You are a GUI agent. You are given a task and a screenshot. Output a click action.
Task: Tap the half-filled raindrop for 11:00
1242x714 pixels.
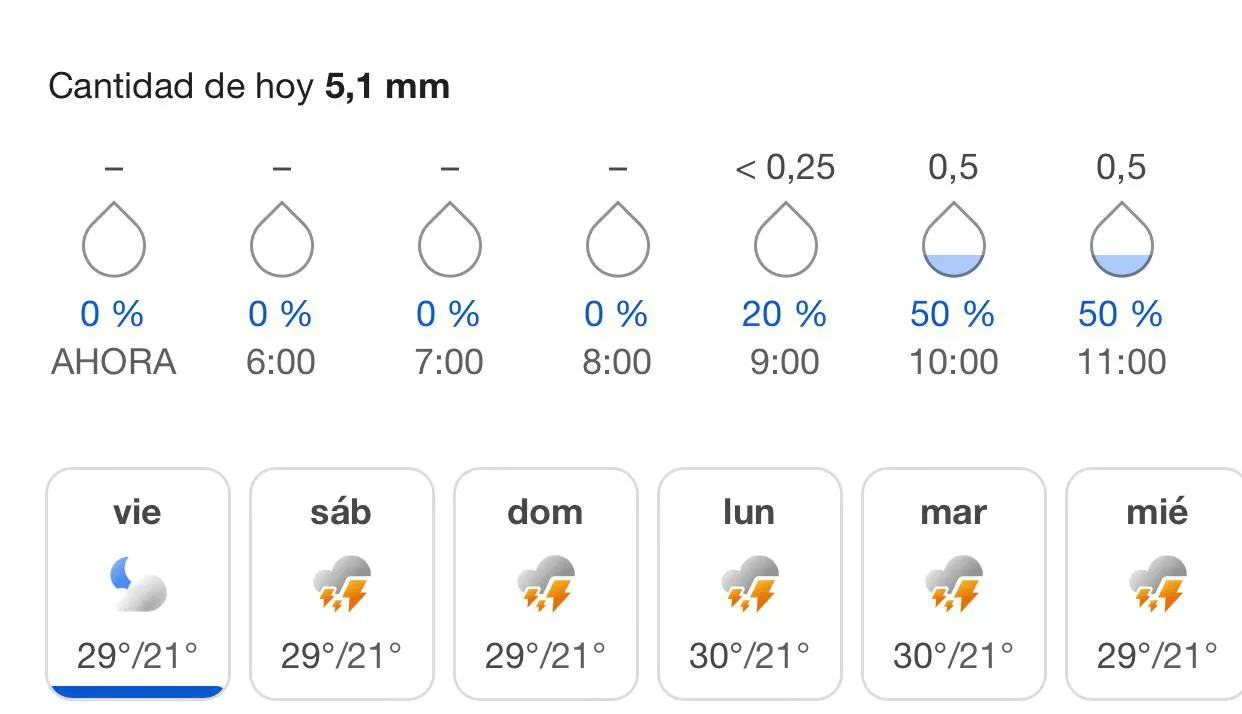[x=1121, y=240]
